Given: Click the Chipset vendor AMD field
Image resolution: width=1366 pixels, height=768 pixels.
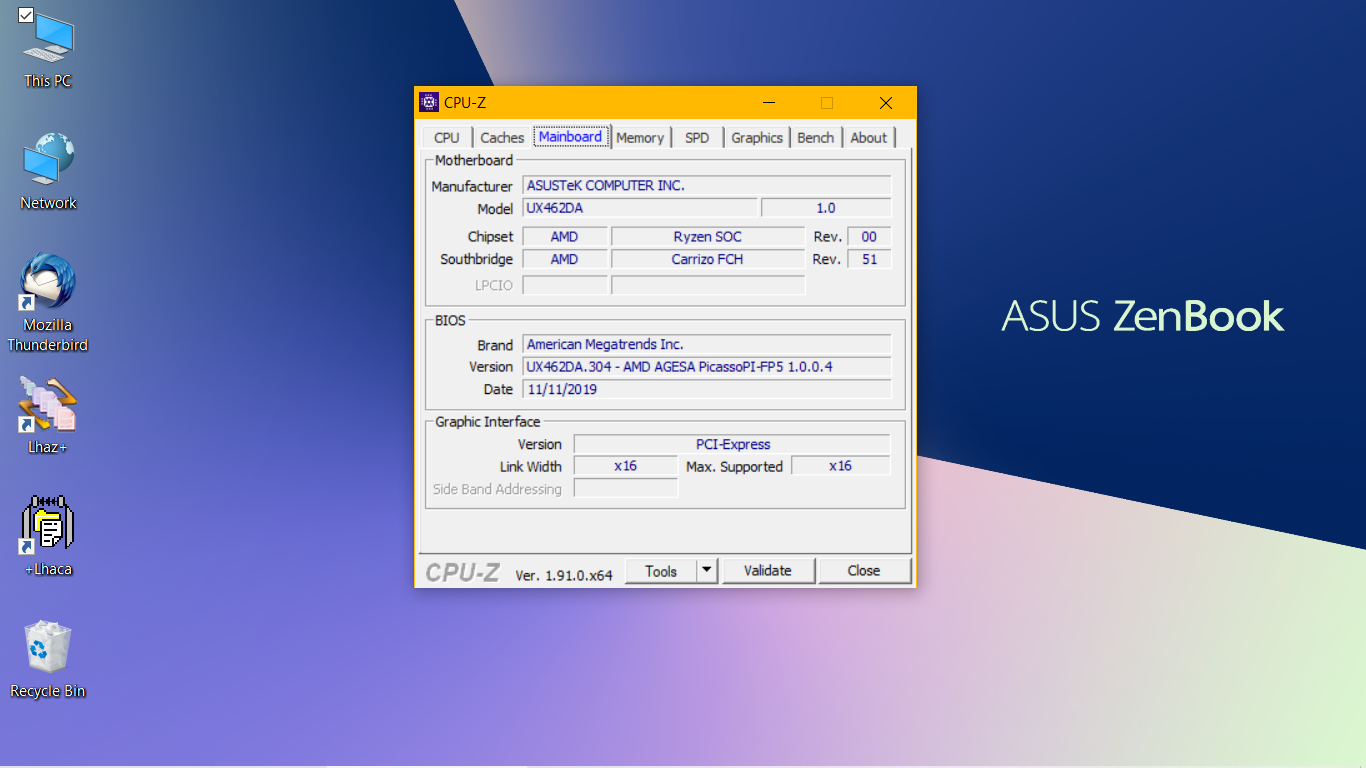Looking at the screenshot, I should point(565,237).
